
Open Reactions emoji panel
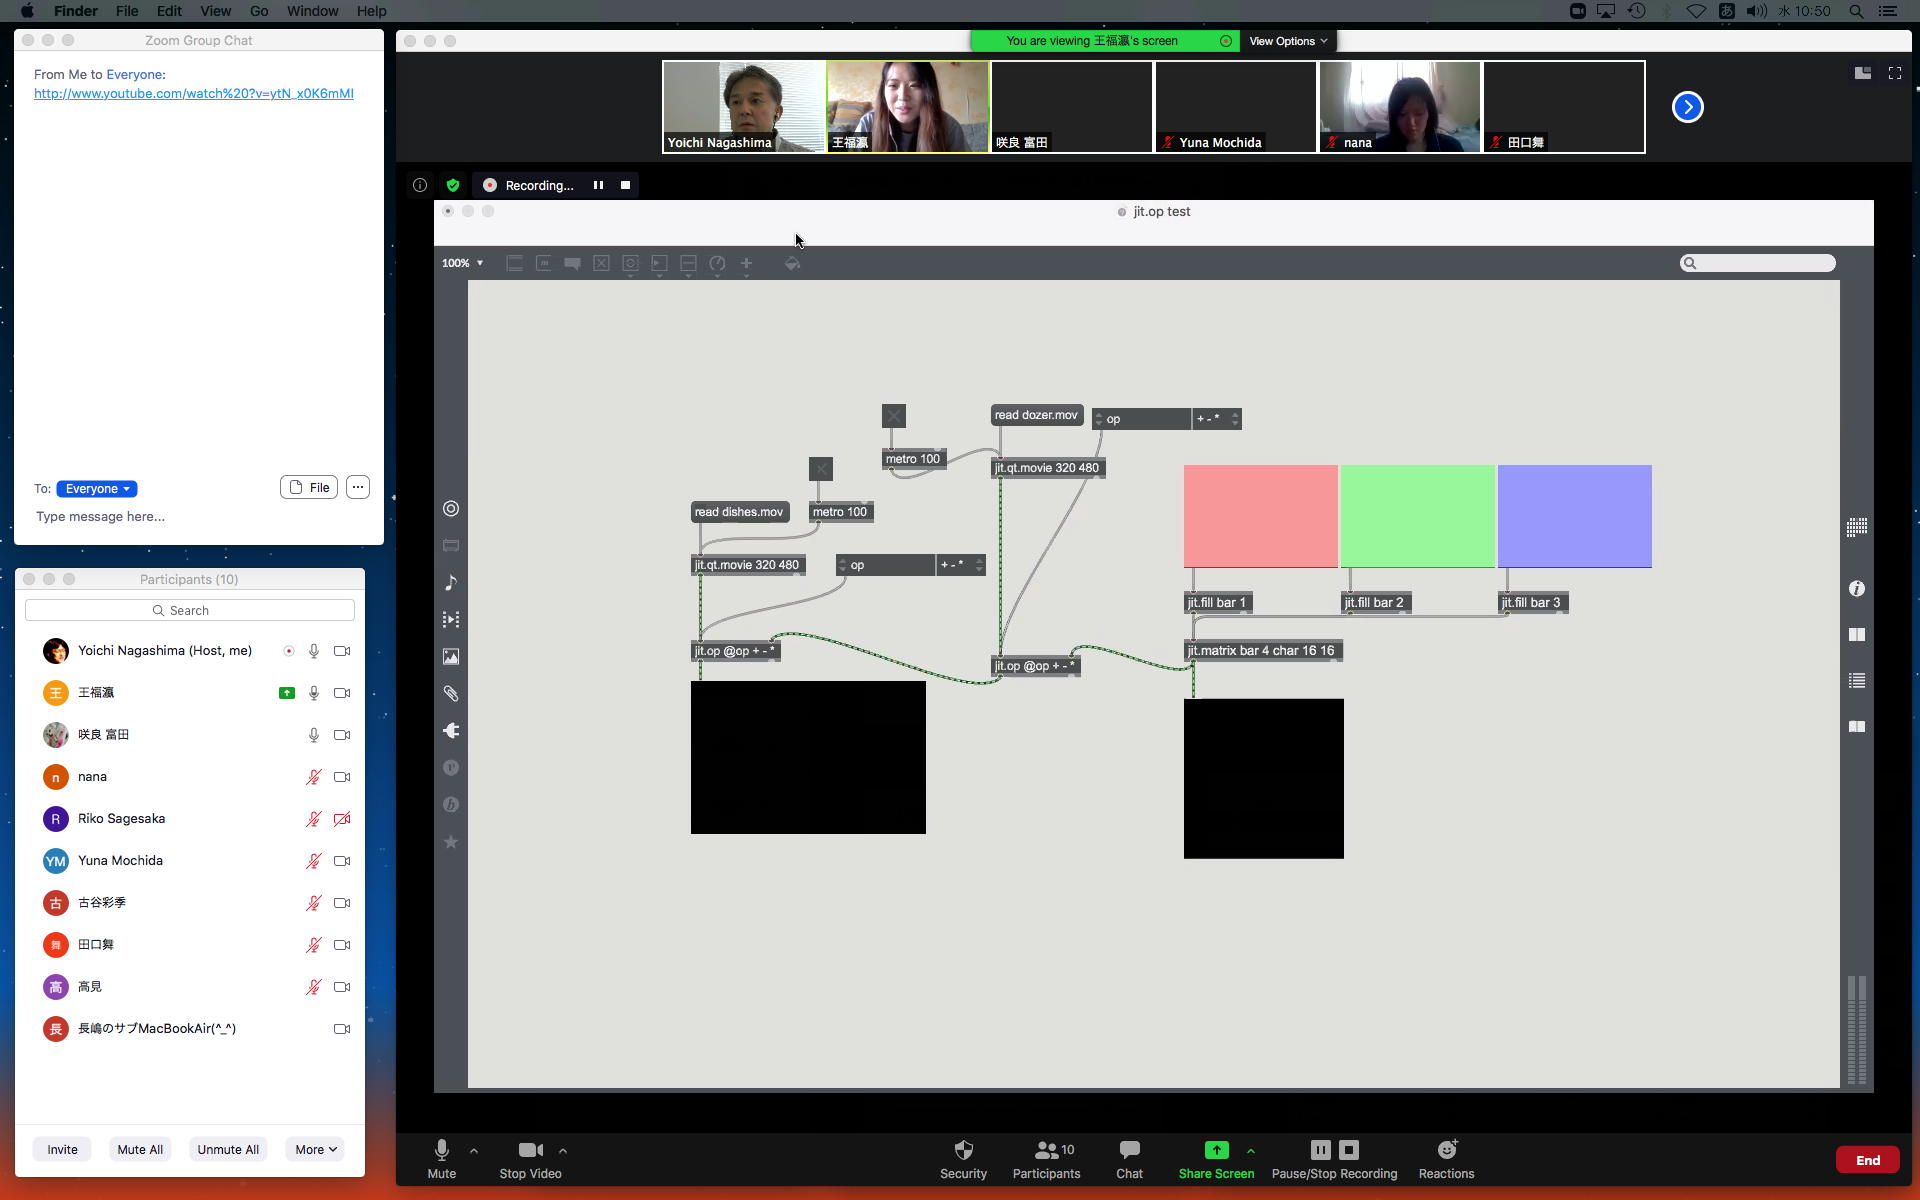point(1446,1150)
